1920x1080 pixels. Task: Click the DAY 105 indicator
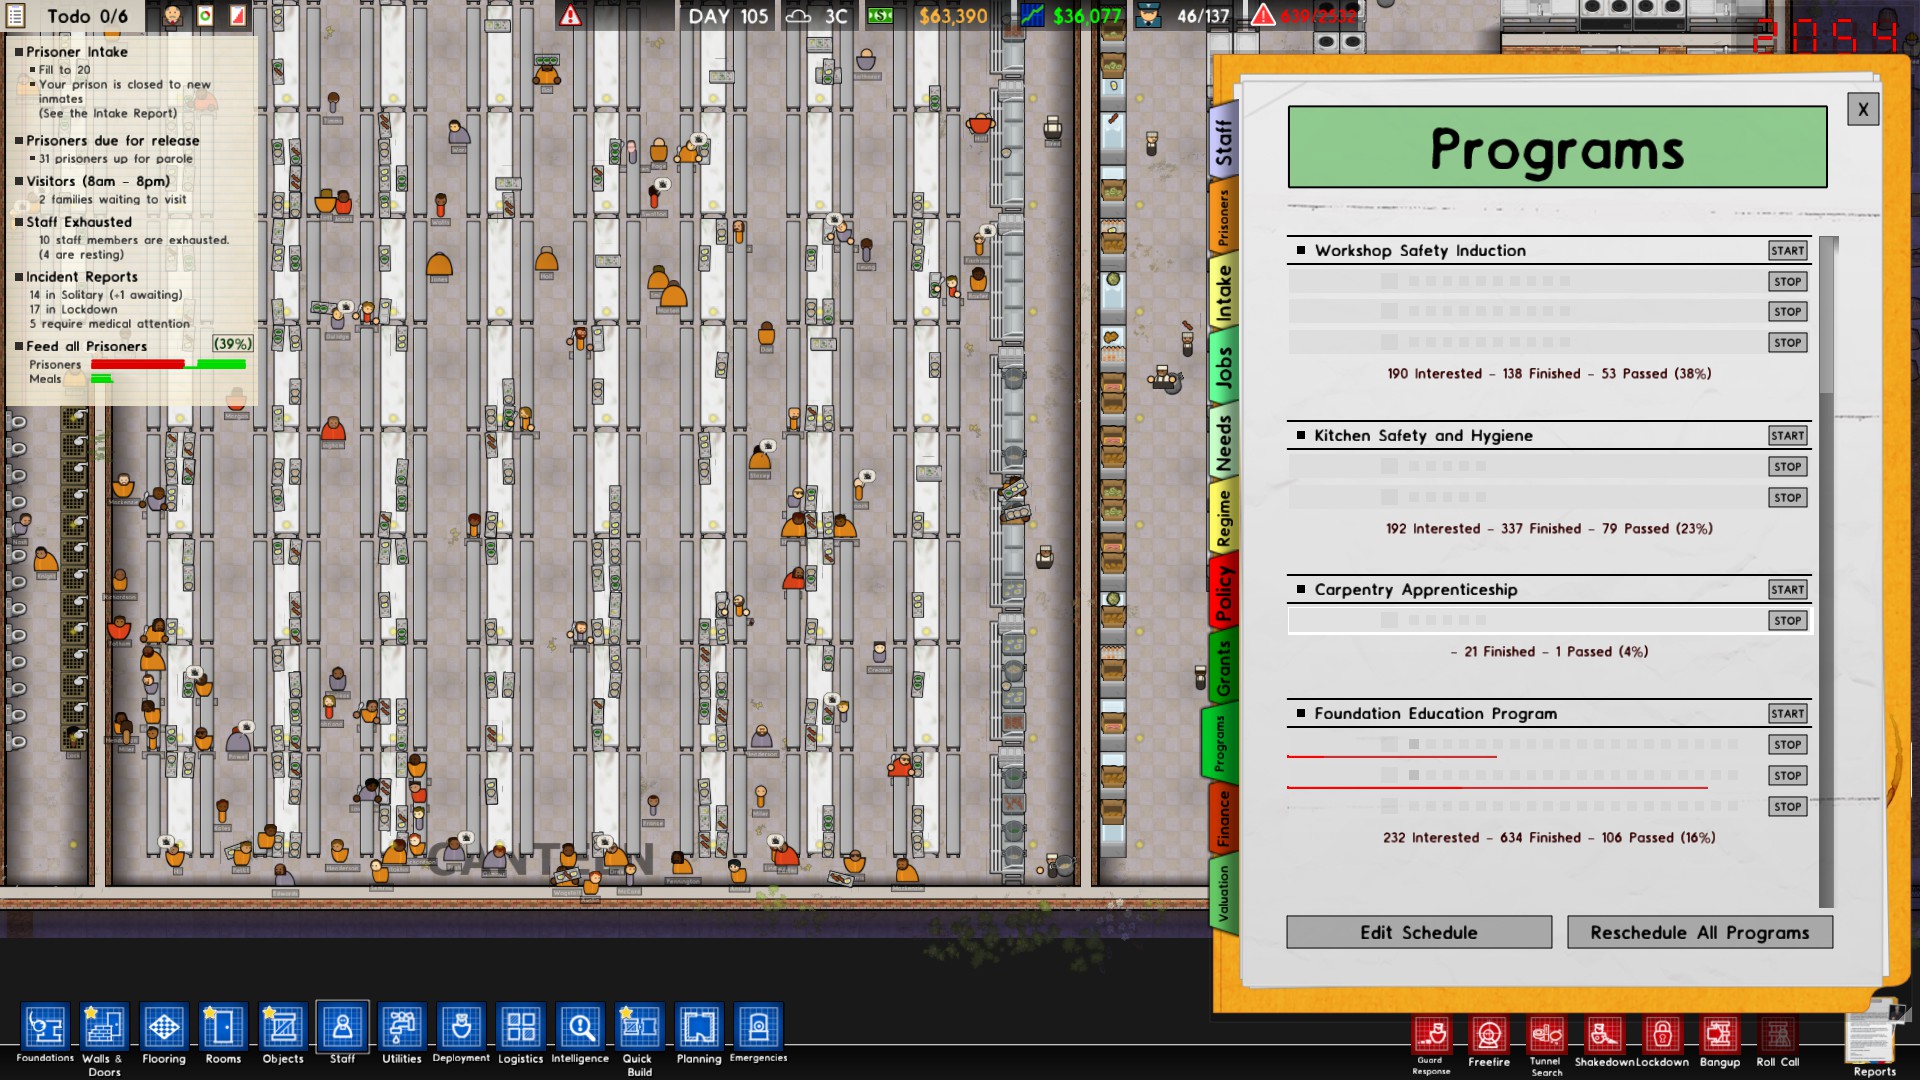click(x=728, y=16)
